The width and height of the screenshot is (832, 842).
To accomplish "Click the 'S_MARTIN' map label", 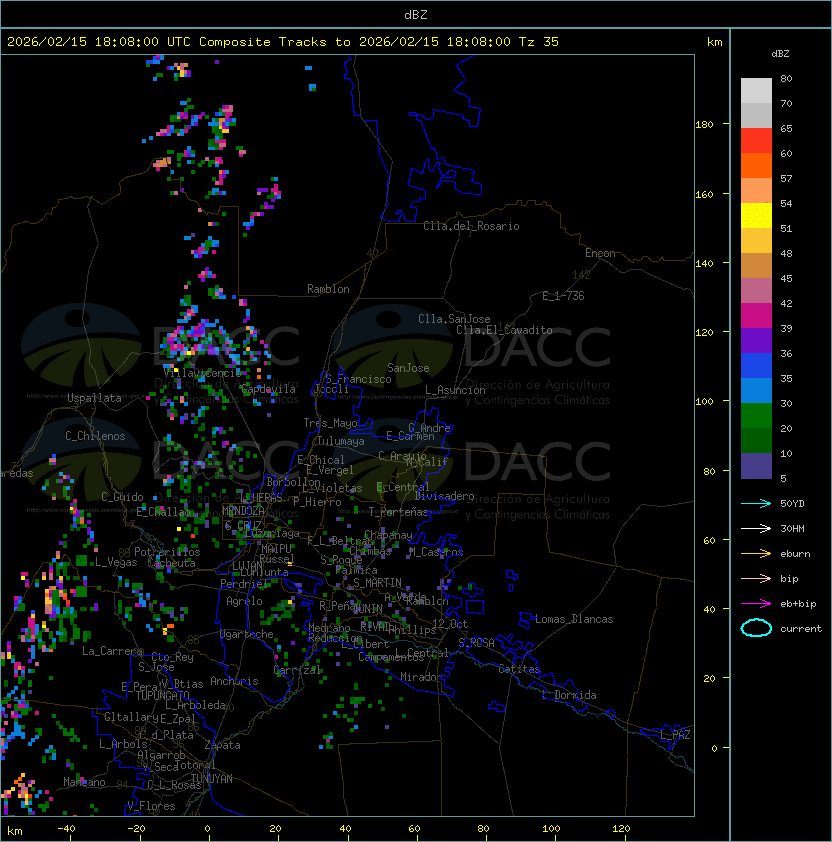I will (377, 583).
